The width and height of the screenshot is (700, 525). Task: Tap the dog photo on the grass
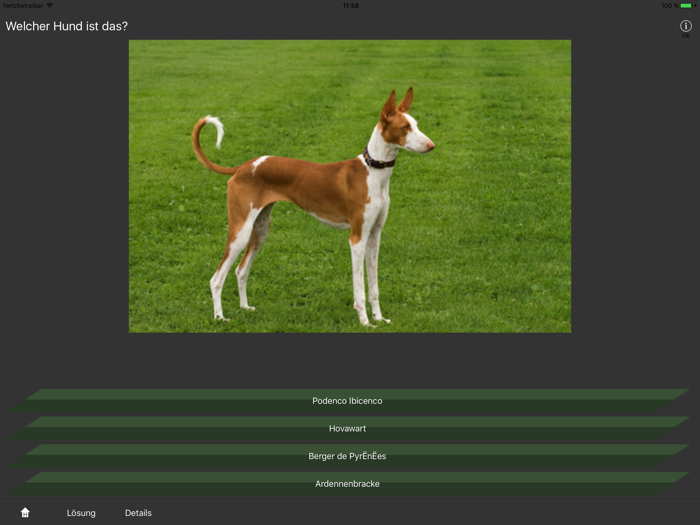tap(350, 186)
